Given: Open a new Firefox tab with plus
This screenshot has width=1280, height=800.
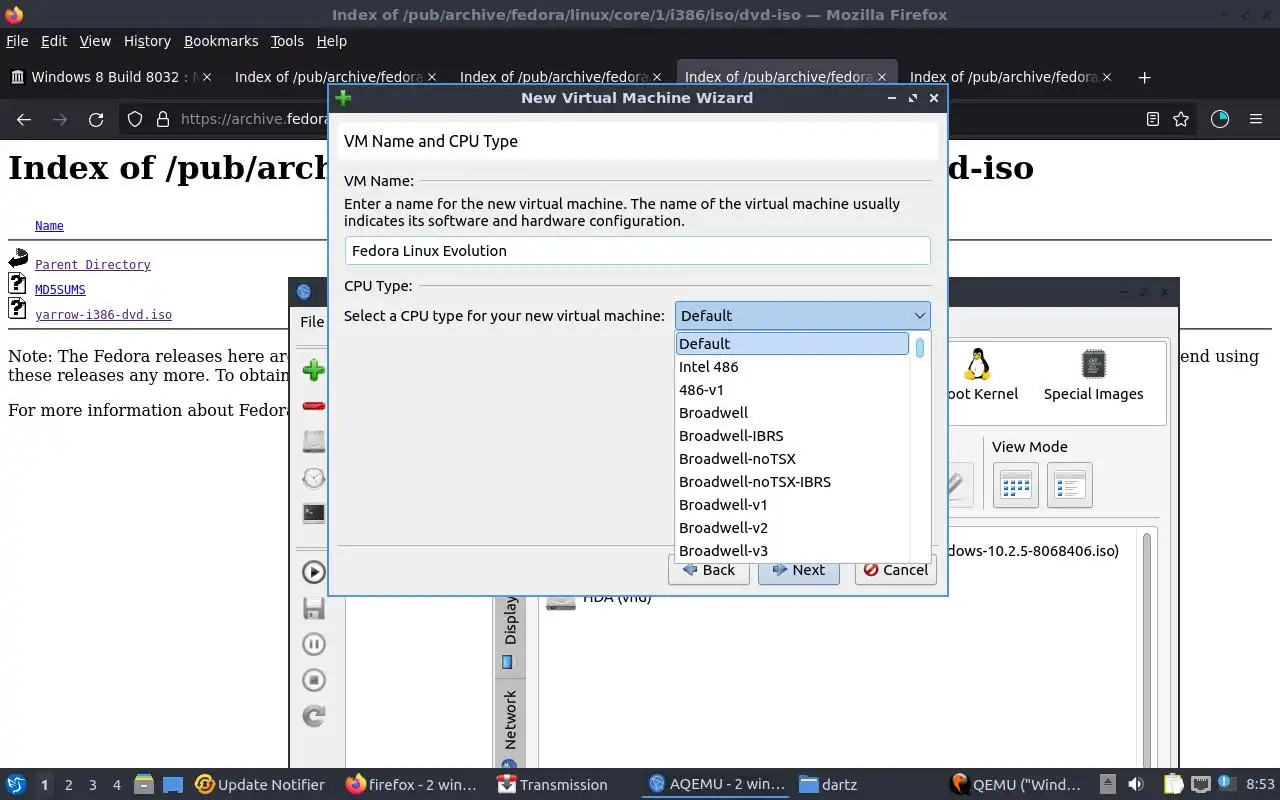Looking at the screenshot, I should [1144, 77].
